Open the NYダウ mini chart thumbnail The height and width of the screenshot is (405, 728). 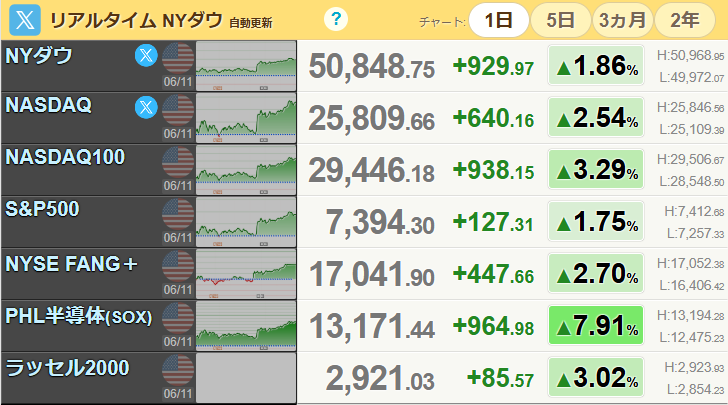click(246, 65)
